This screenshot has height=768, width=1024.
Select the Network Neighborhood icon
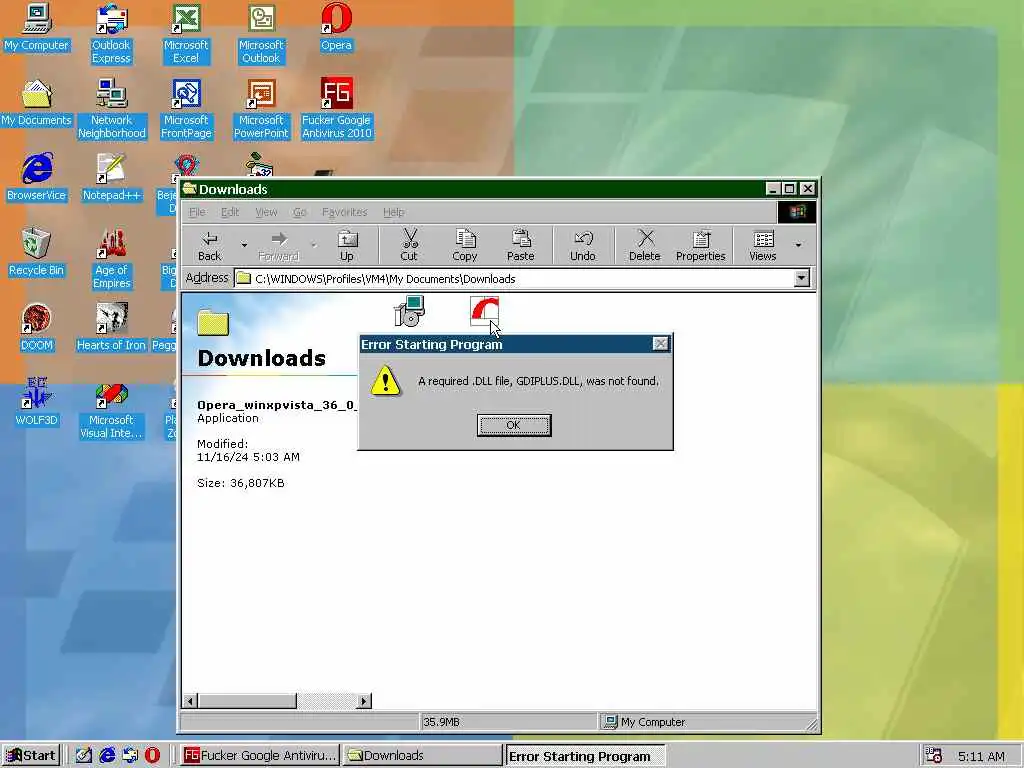click(112, 109)
